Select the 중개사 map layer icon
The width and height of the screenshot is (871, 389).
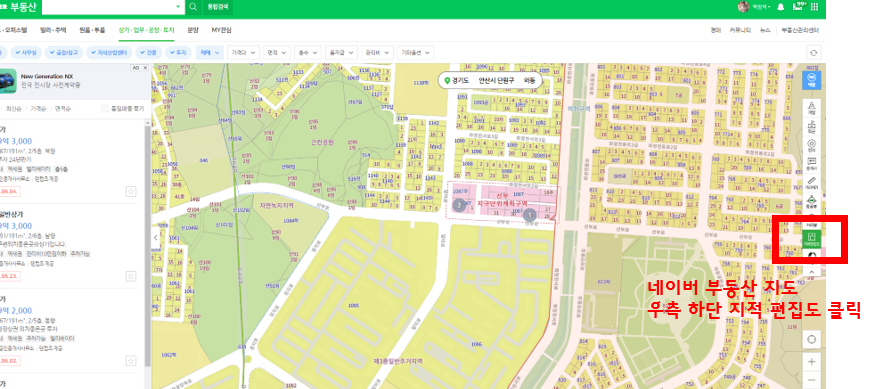coord(812,164)
